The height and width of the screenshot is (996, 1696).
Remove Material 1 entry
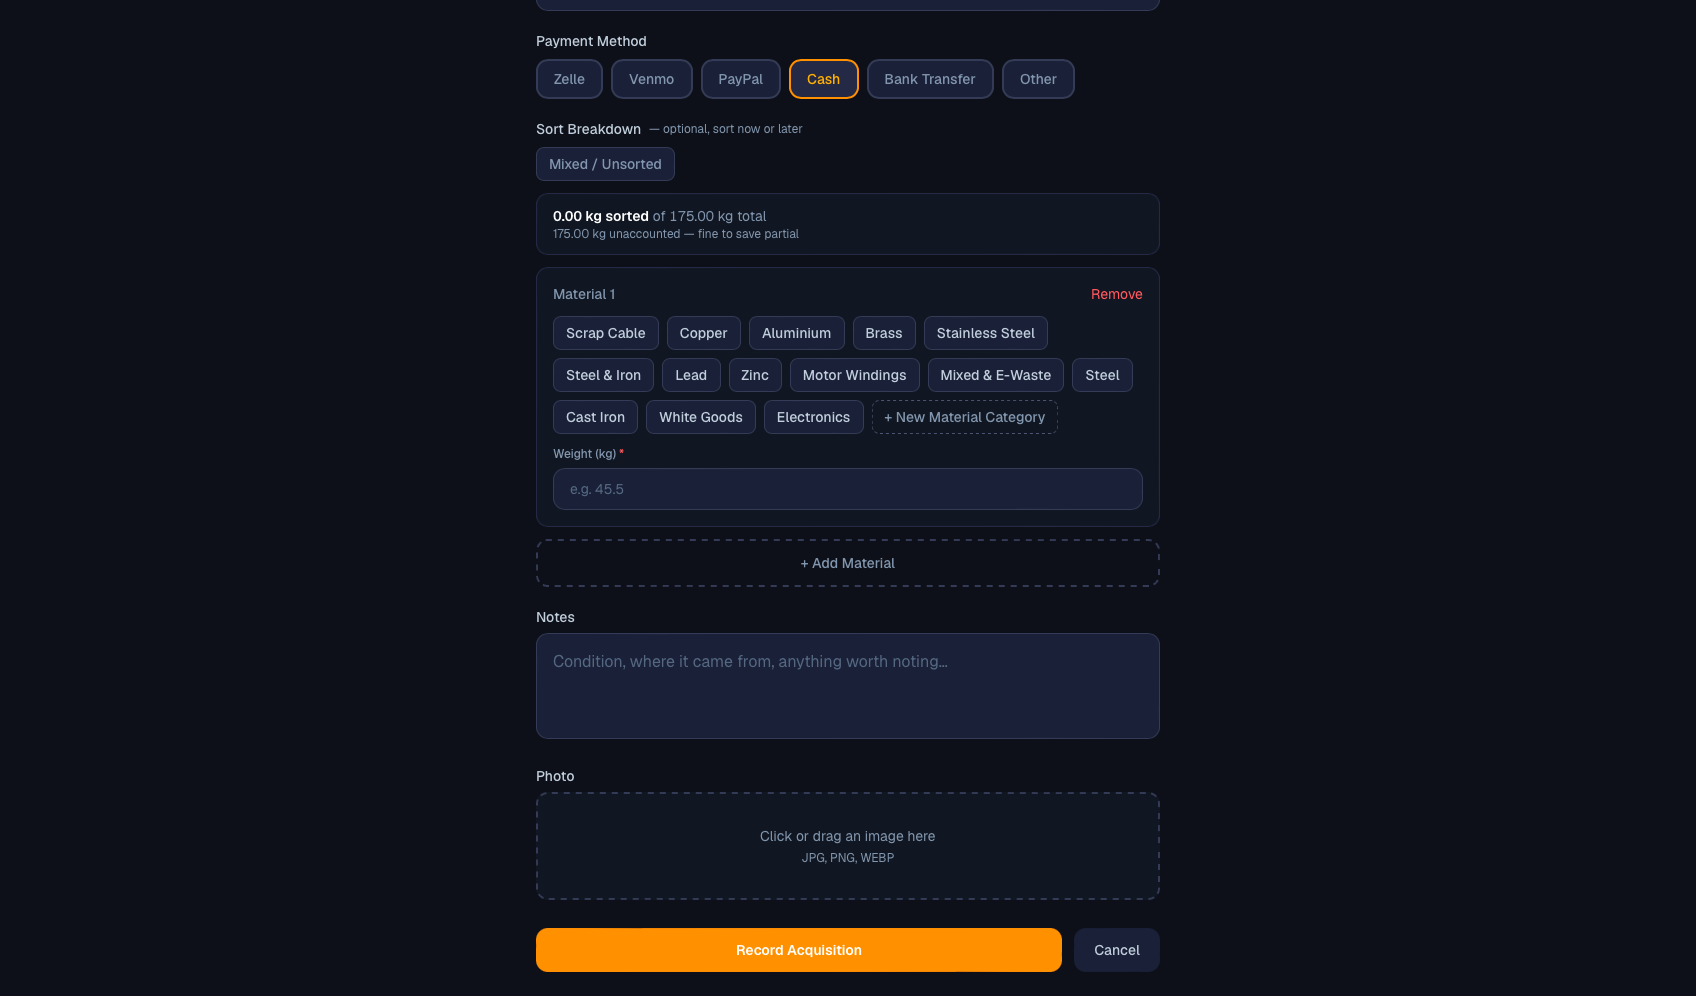click(1116, 294)
